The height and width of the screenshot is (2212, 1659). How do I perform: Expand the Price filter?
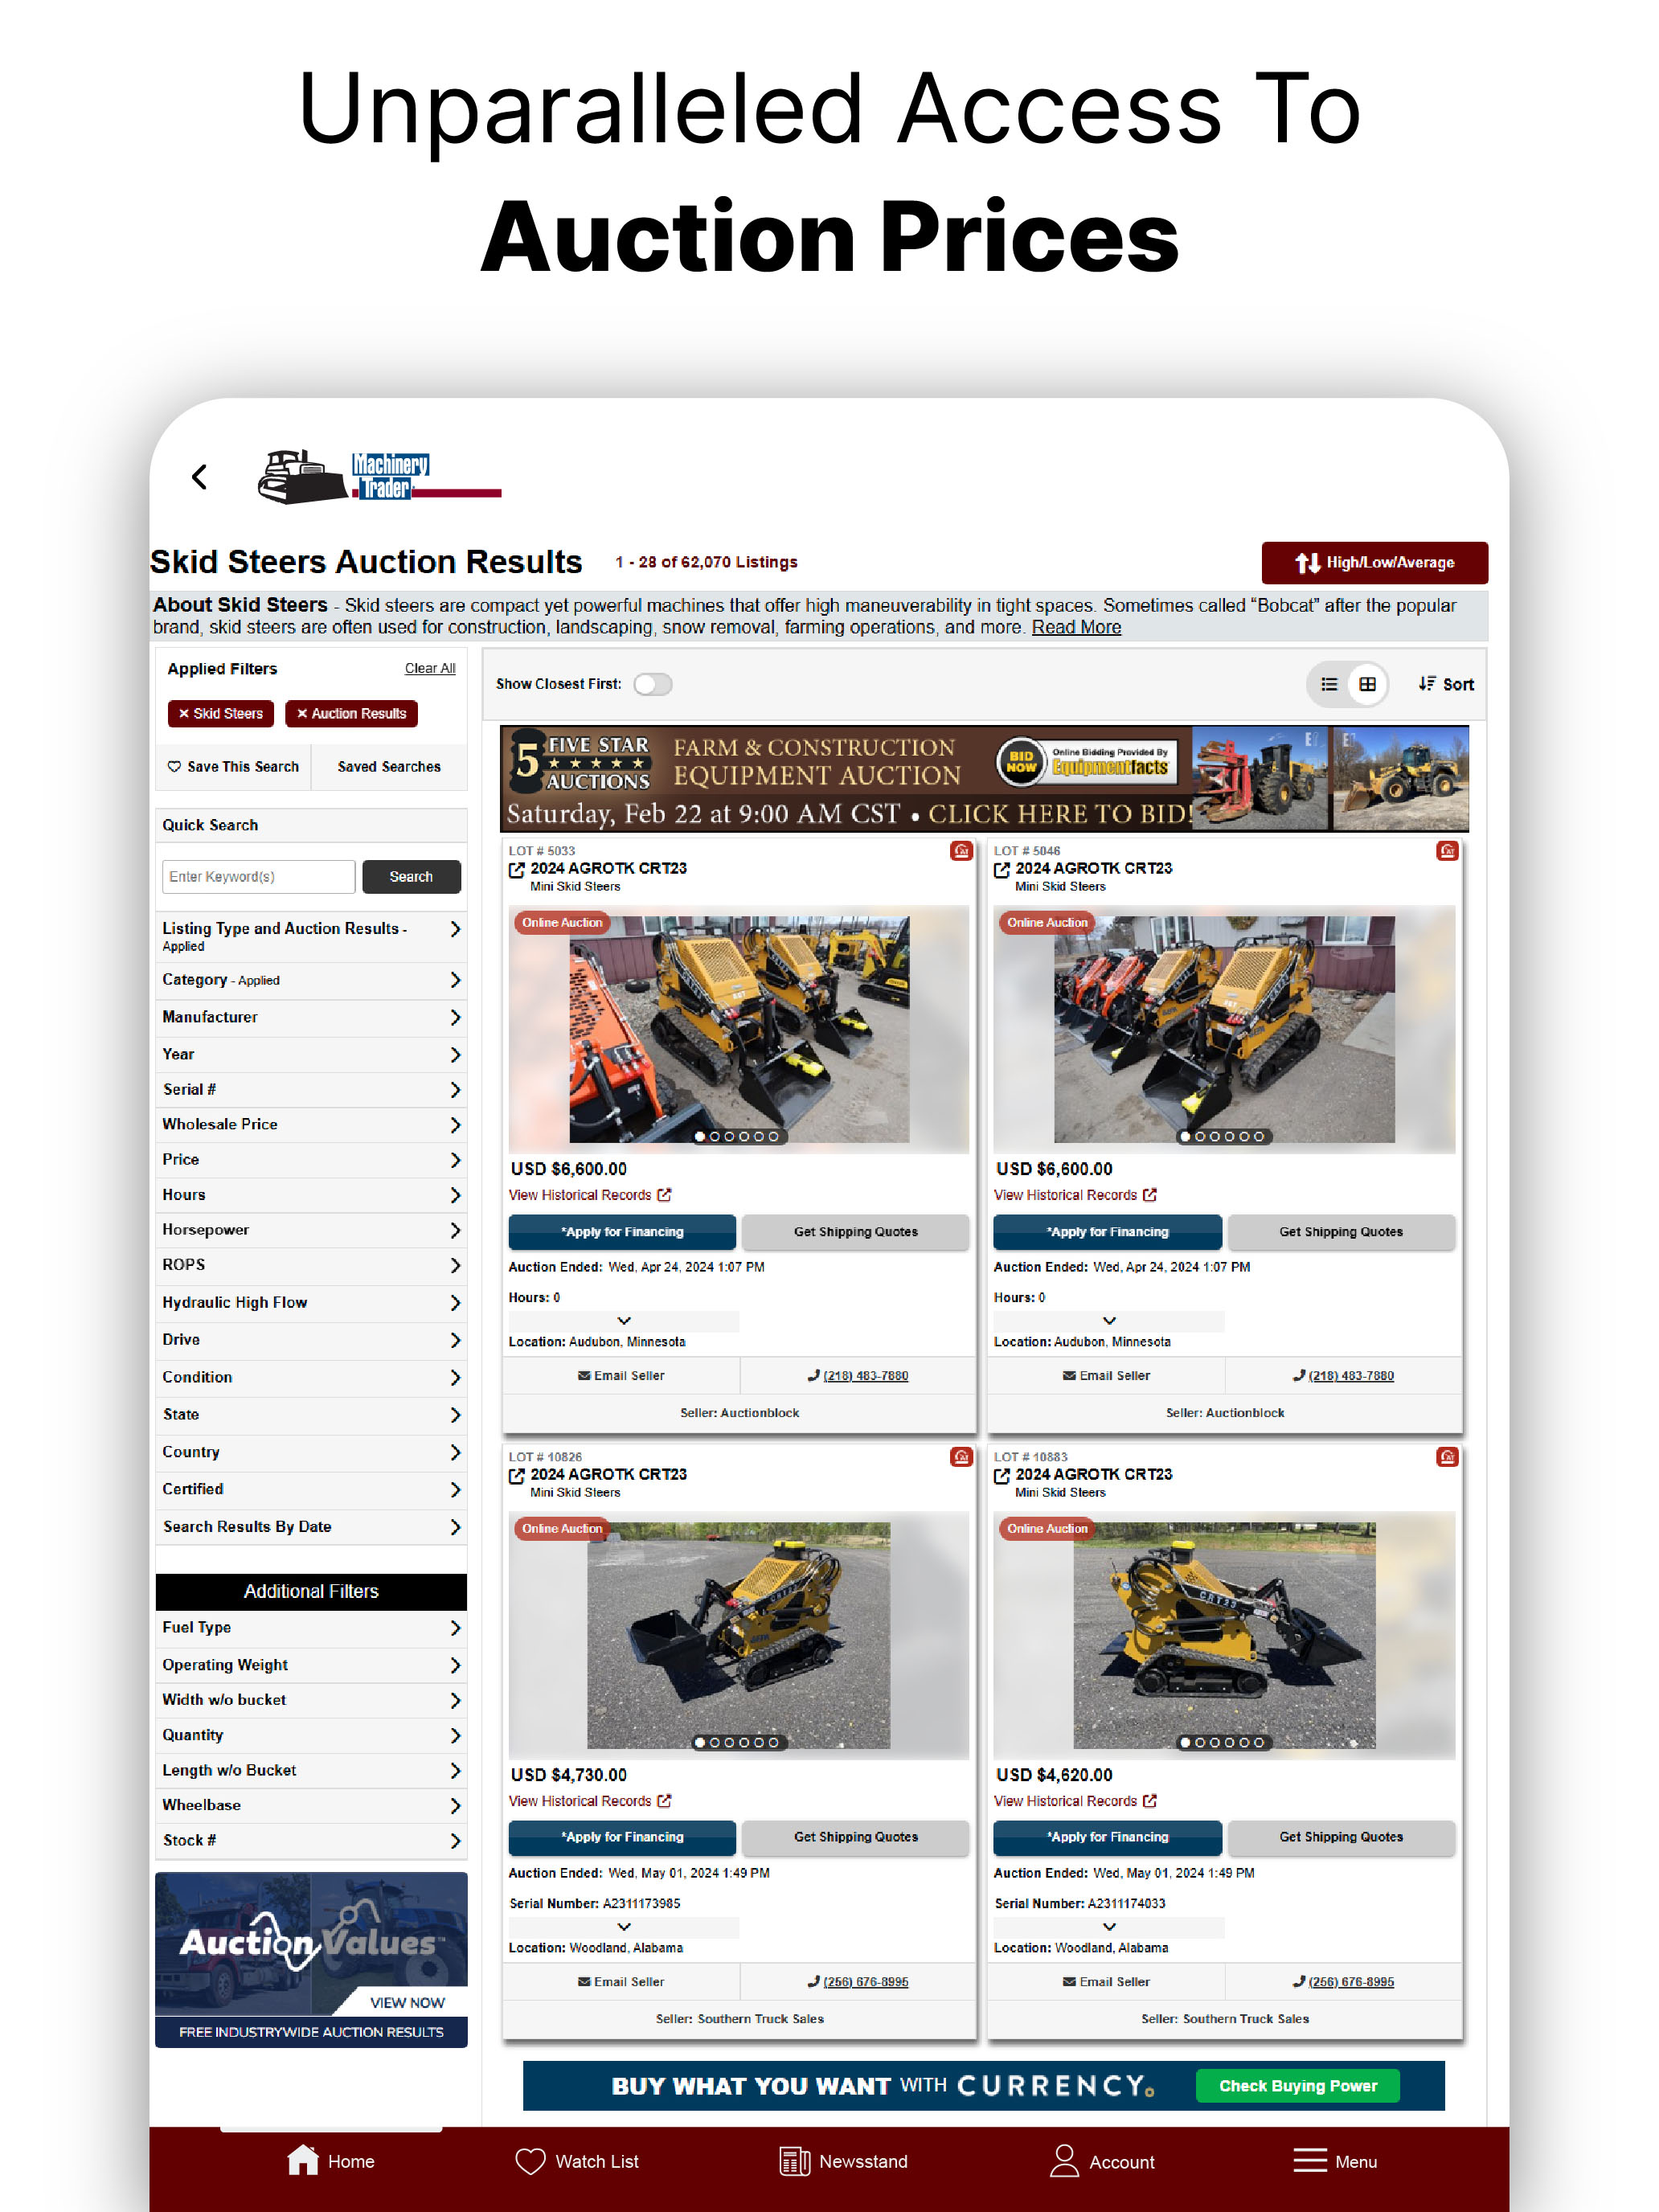click(x=311, y=1159)
